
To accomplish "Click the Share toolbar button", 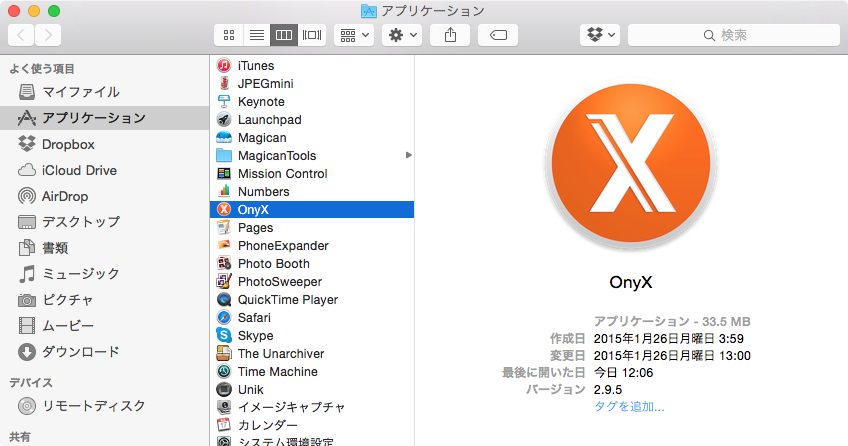I will (x=450, y=35).
